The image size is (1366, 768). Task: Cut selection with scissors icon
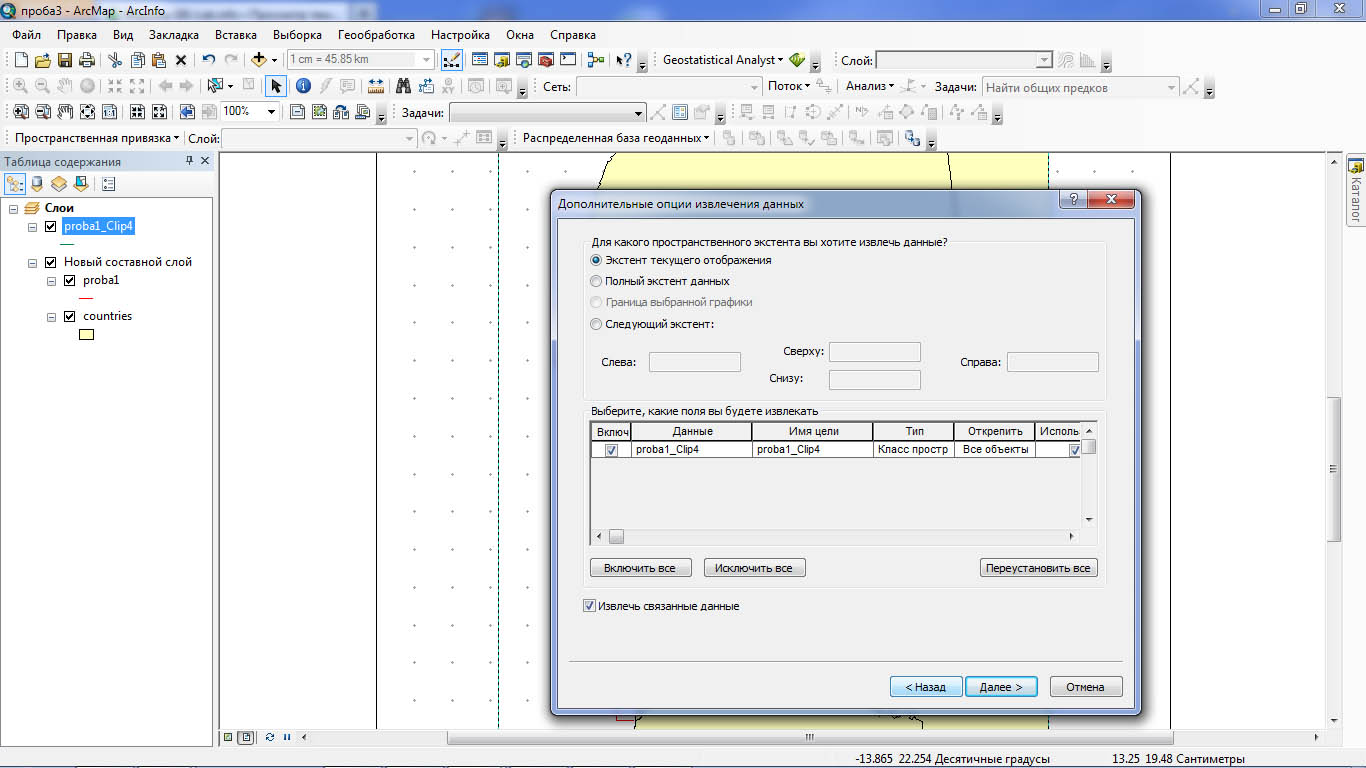pos(115,60)
